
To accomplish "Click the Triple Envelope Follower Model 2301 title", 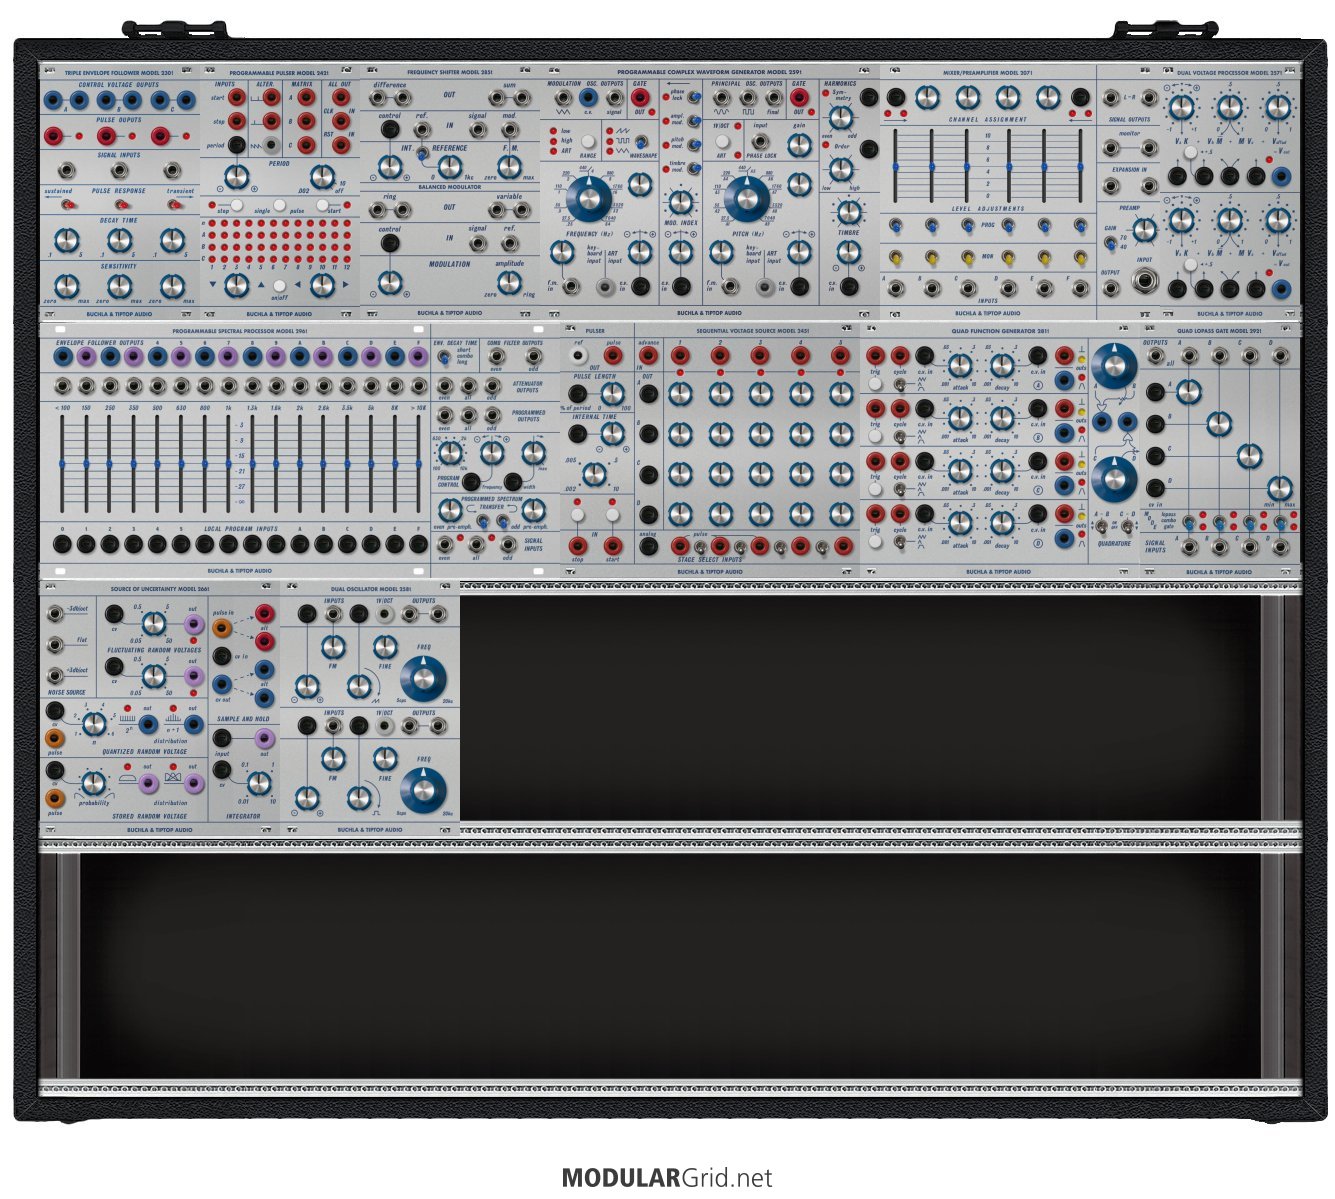I will pyautogui.click(x=119, y=73).
